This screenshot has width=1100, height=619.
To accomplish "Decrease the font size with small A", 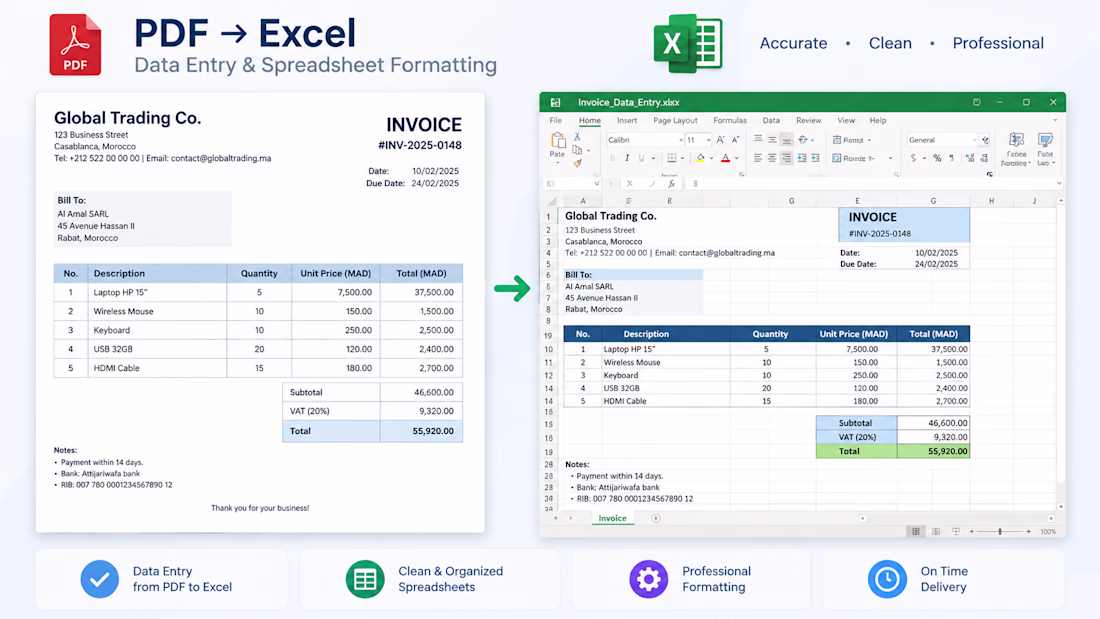I will (x=736, y=140).
